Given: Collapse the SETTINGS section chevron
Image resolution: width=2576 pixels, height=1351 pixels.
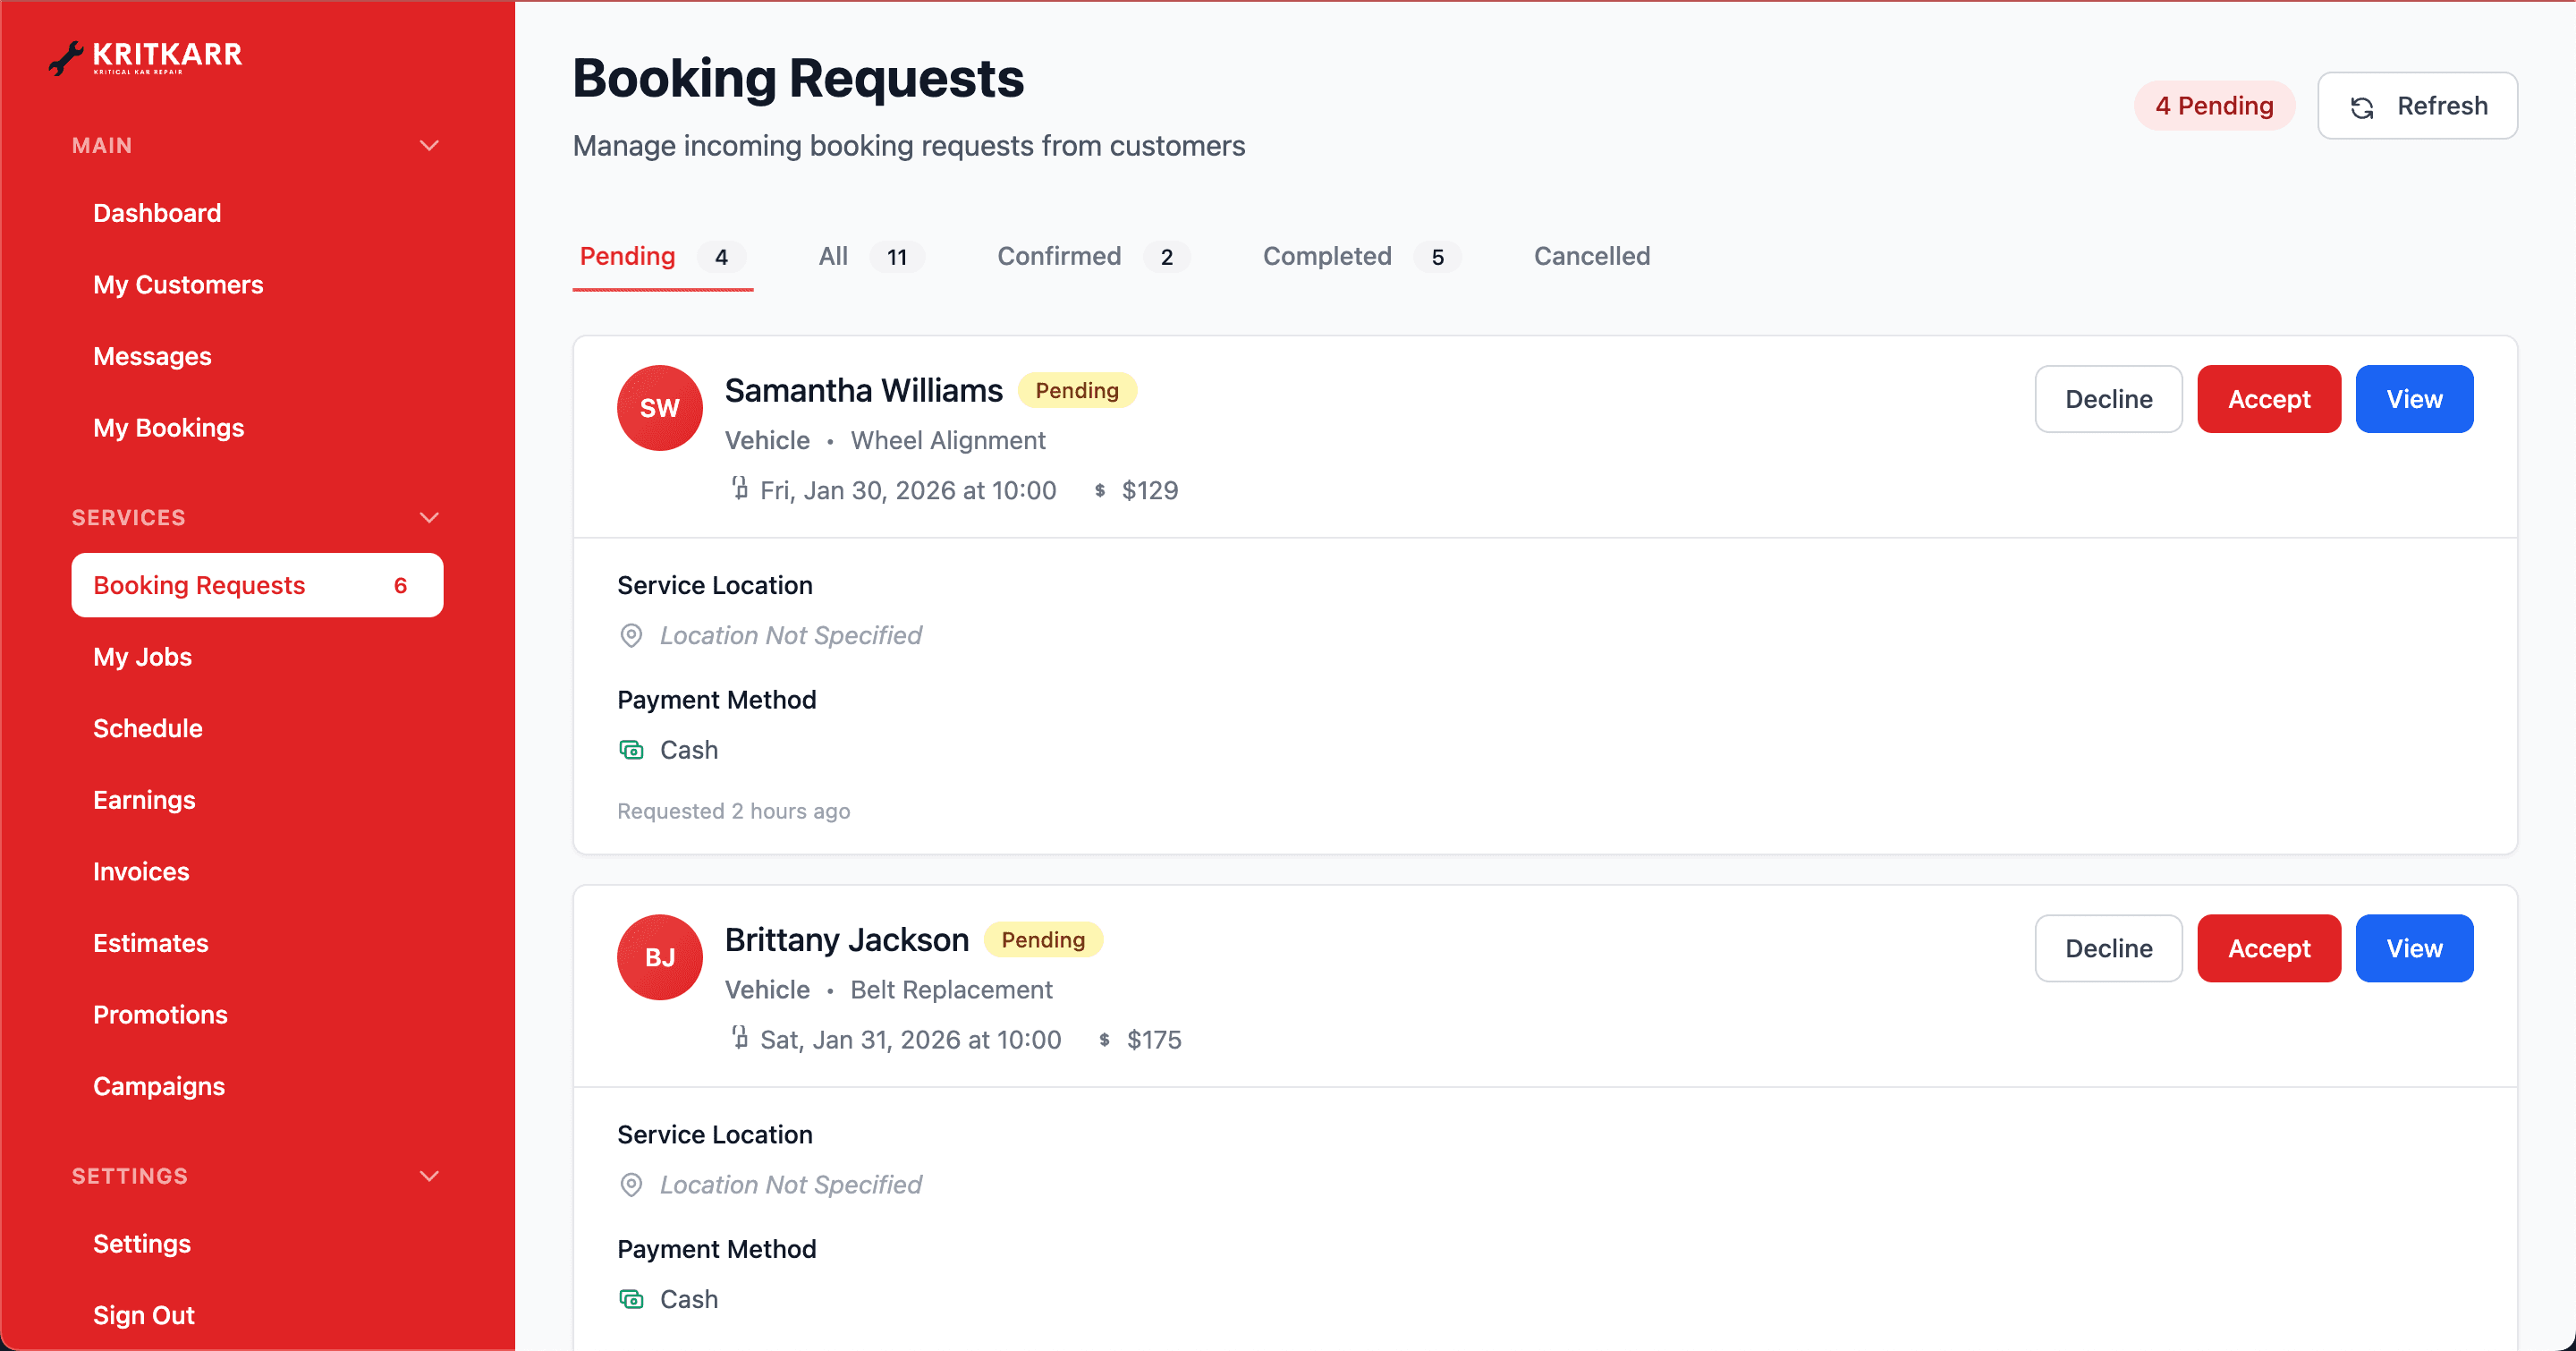Looking at the screenshot, I should pyautogui.click(x=429, y=1176).
